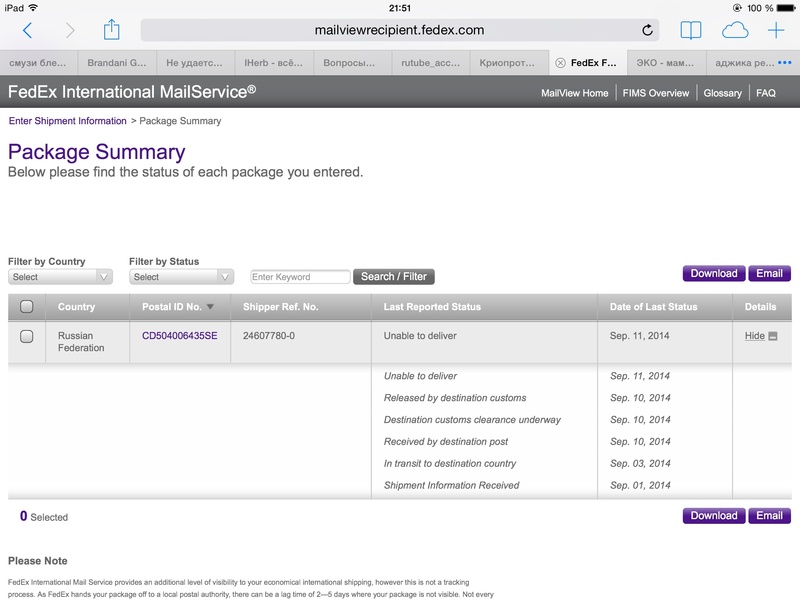Click the top Download button
Screen dimensions: 800x600
pyautogui.click(x=714, y=273)
